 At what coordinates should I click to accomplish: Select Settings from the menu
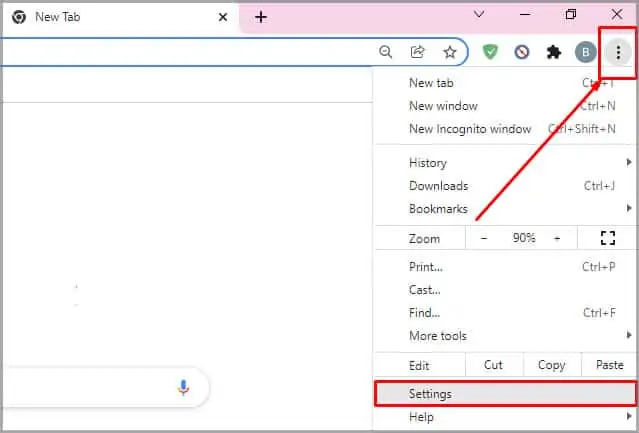pyautogui.click(x=505, y=394)
